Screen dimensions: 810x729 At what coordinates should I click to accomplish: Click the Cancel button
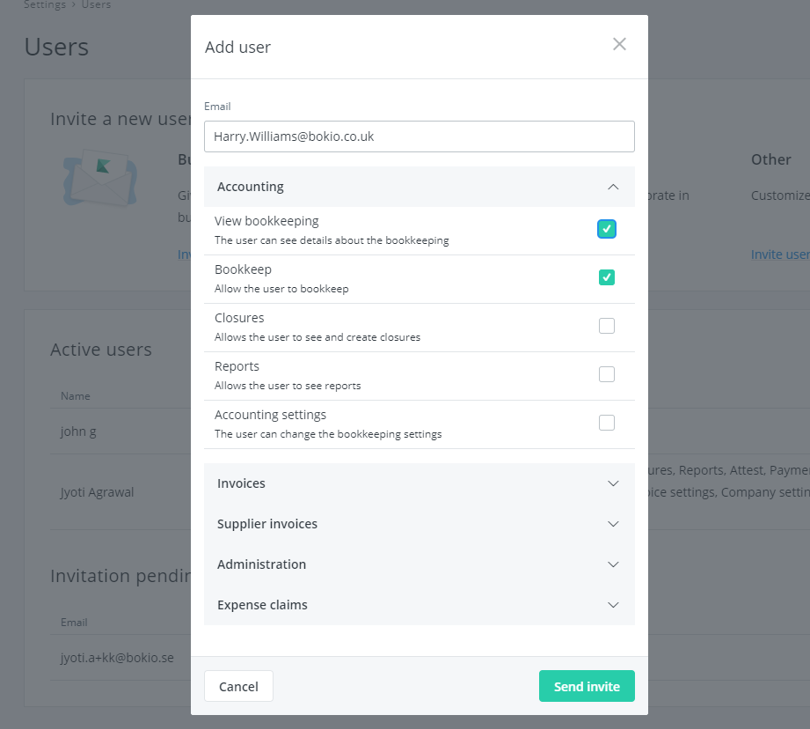coord(238,686)
